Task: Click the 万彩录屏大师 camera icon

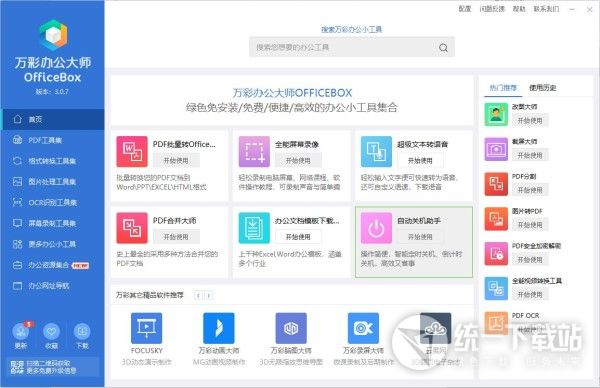Action: 363,328
